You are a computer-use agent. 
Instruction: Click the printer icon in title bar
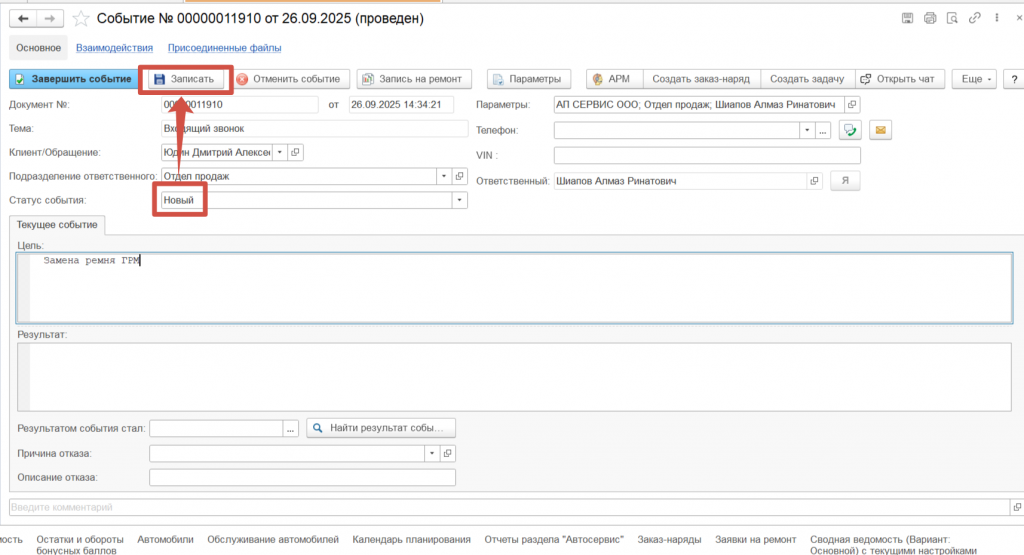click(x=929, y=18)
